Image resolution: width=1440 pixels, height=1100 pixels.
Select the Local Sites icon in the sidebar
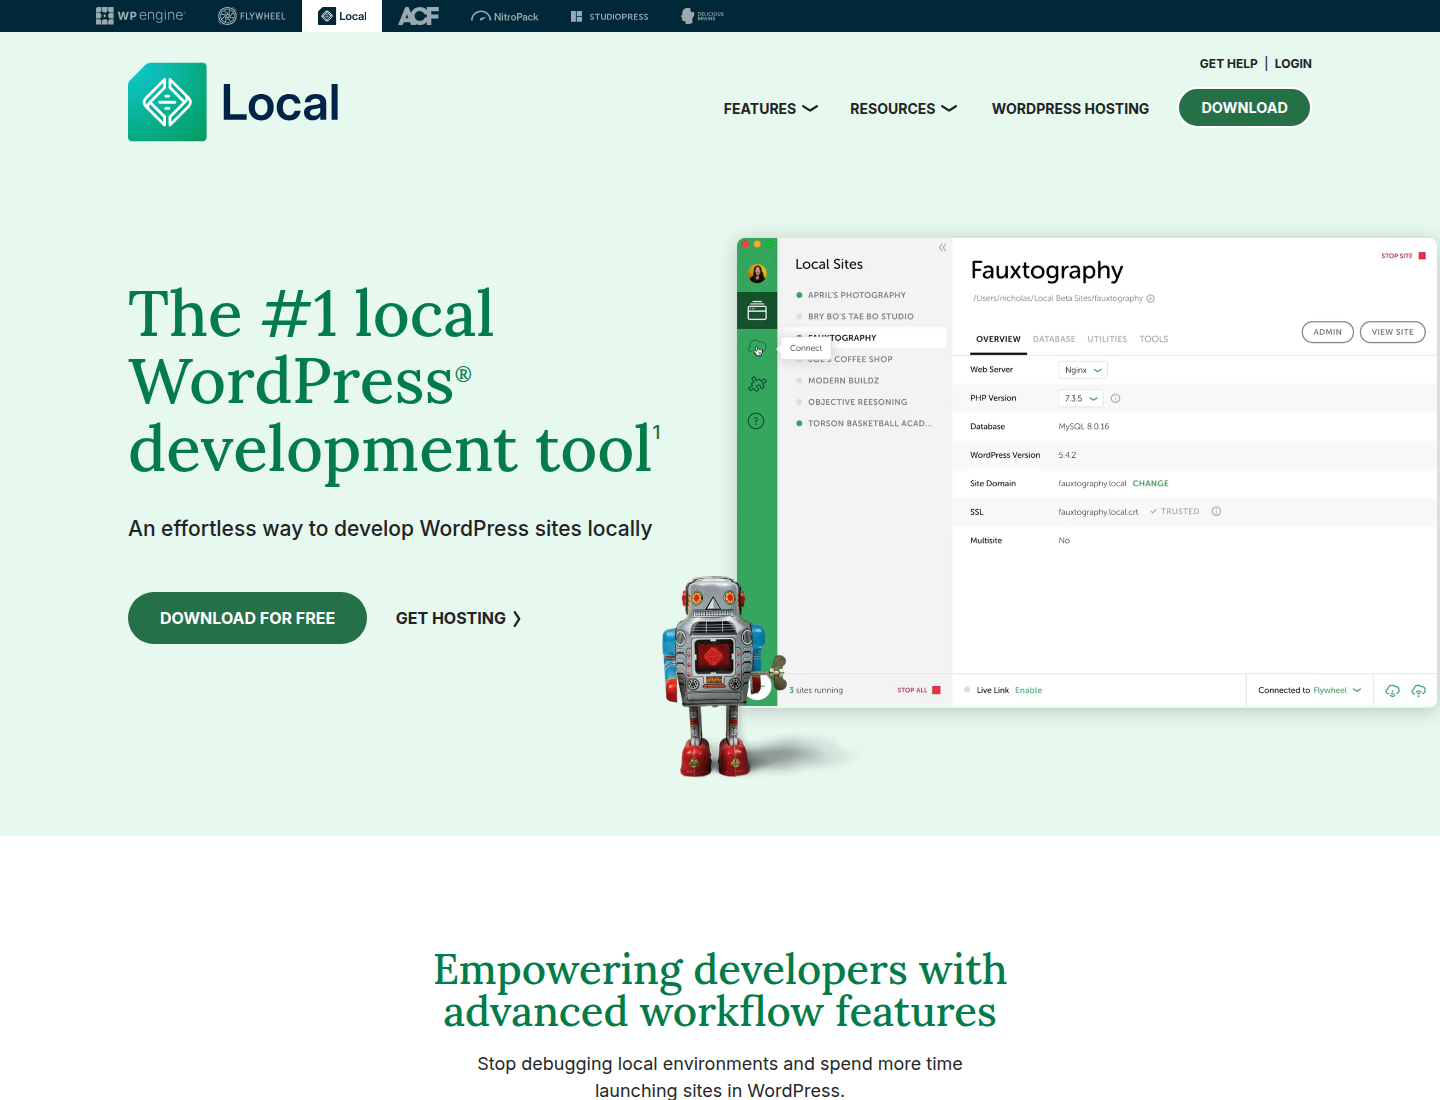pos(757,311)
